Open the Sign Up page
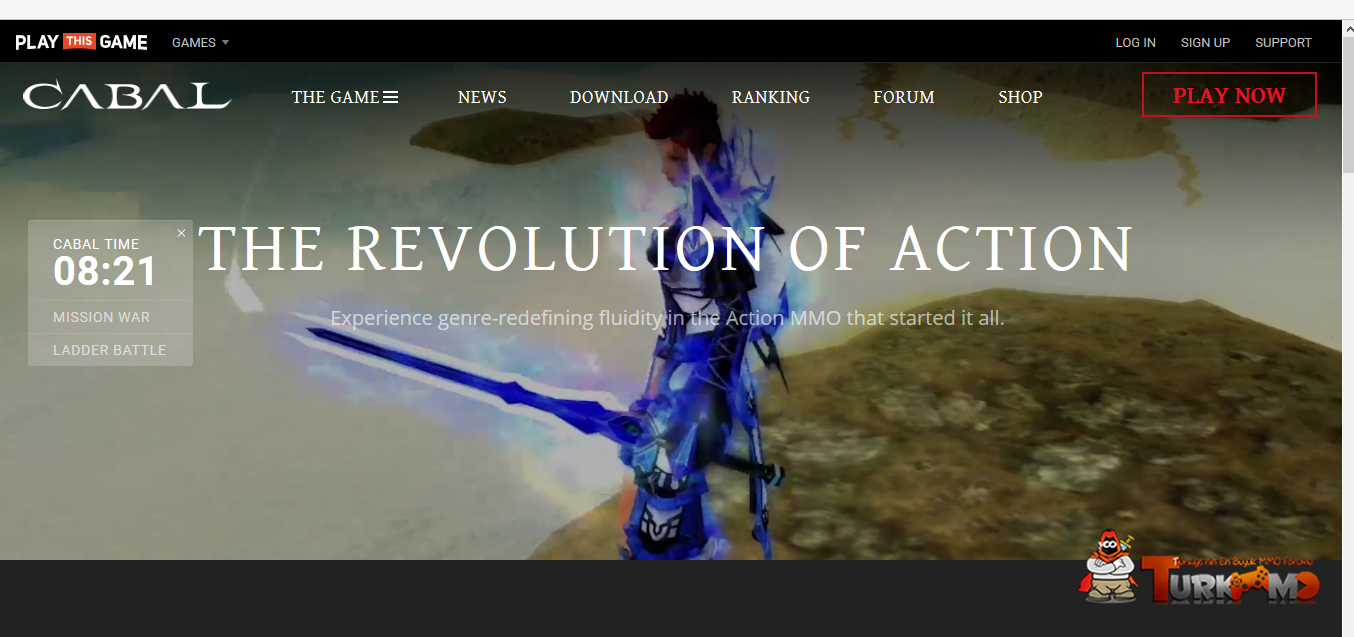The image size is (1354, 637). coord(1205,43)
